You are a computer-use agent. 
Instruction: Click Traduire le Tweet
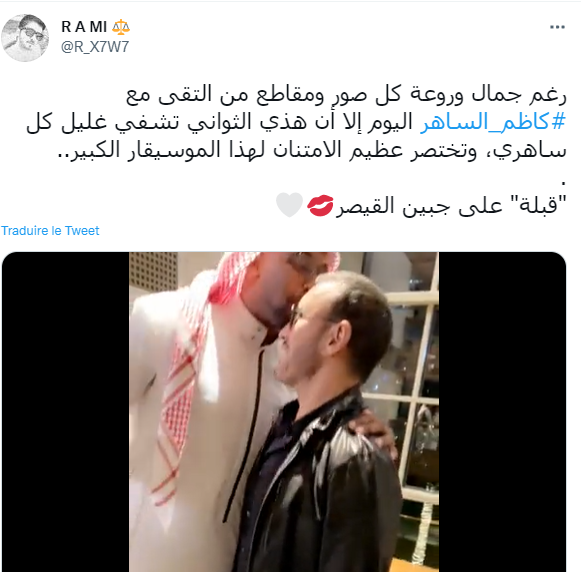(50, 231)
